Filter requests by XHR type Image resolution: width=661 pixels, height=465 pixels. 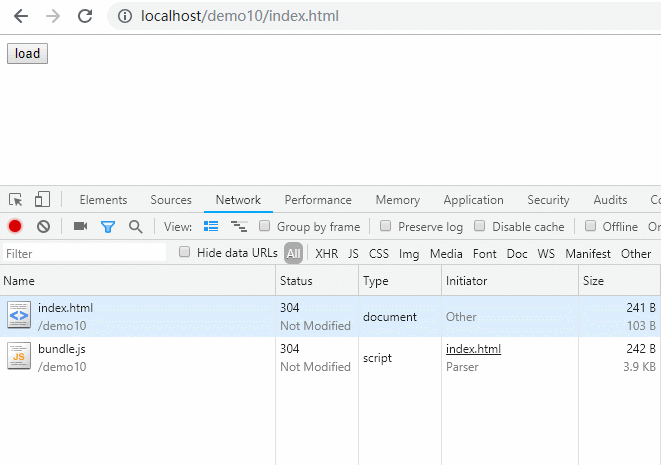(327, 254)
